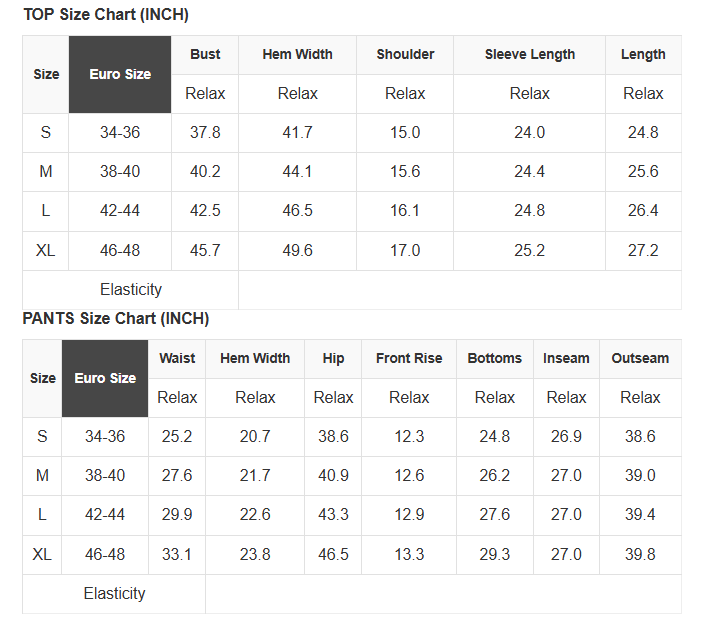Select the Bust column header
This screenshot has height=618, width=702.
(x=205, y=55)
